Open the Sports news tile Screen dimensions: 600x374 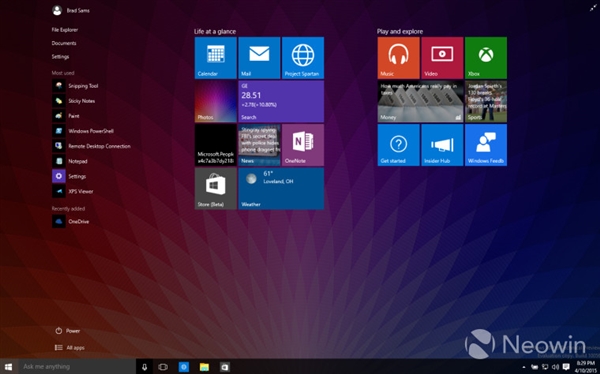pos(486,101)
